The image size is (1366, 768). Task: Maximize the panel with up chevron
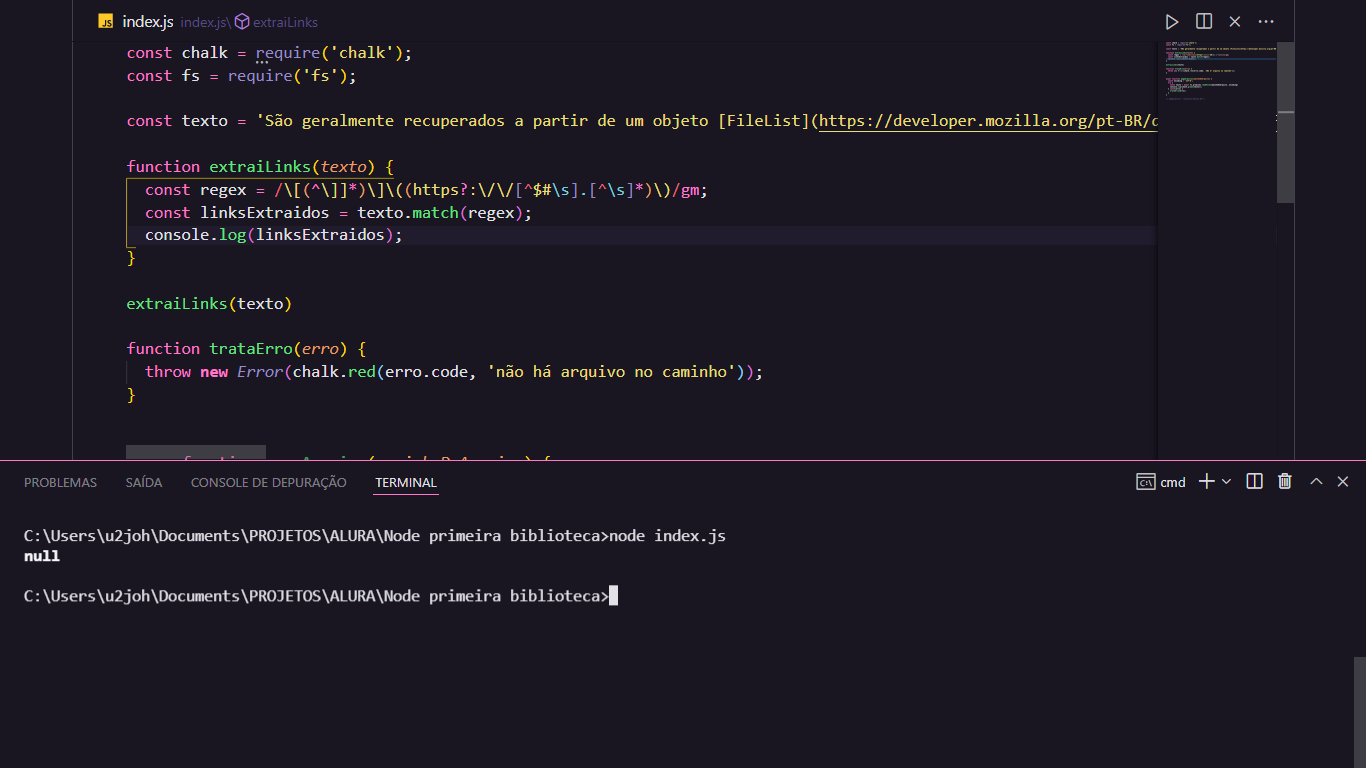pyautogui.click(x=1316, y=482)
